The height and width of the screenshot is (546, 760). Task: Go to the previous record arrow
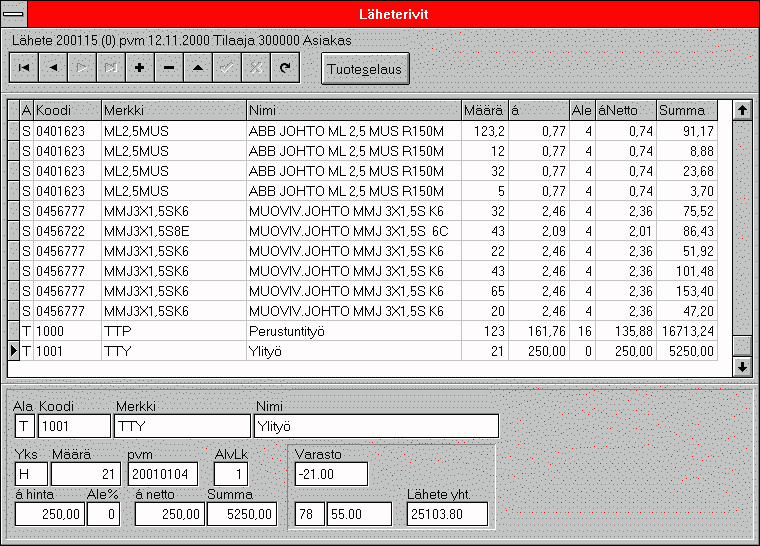52,67
